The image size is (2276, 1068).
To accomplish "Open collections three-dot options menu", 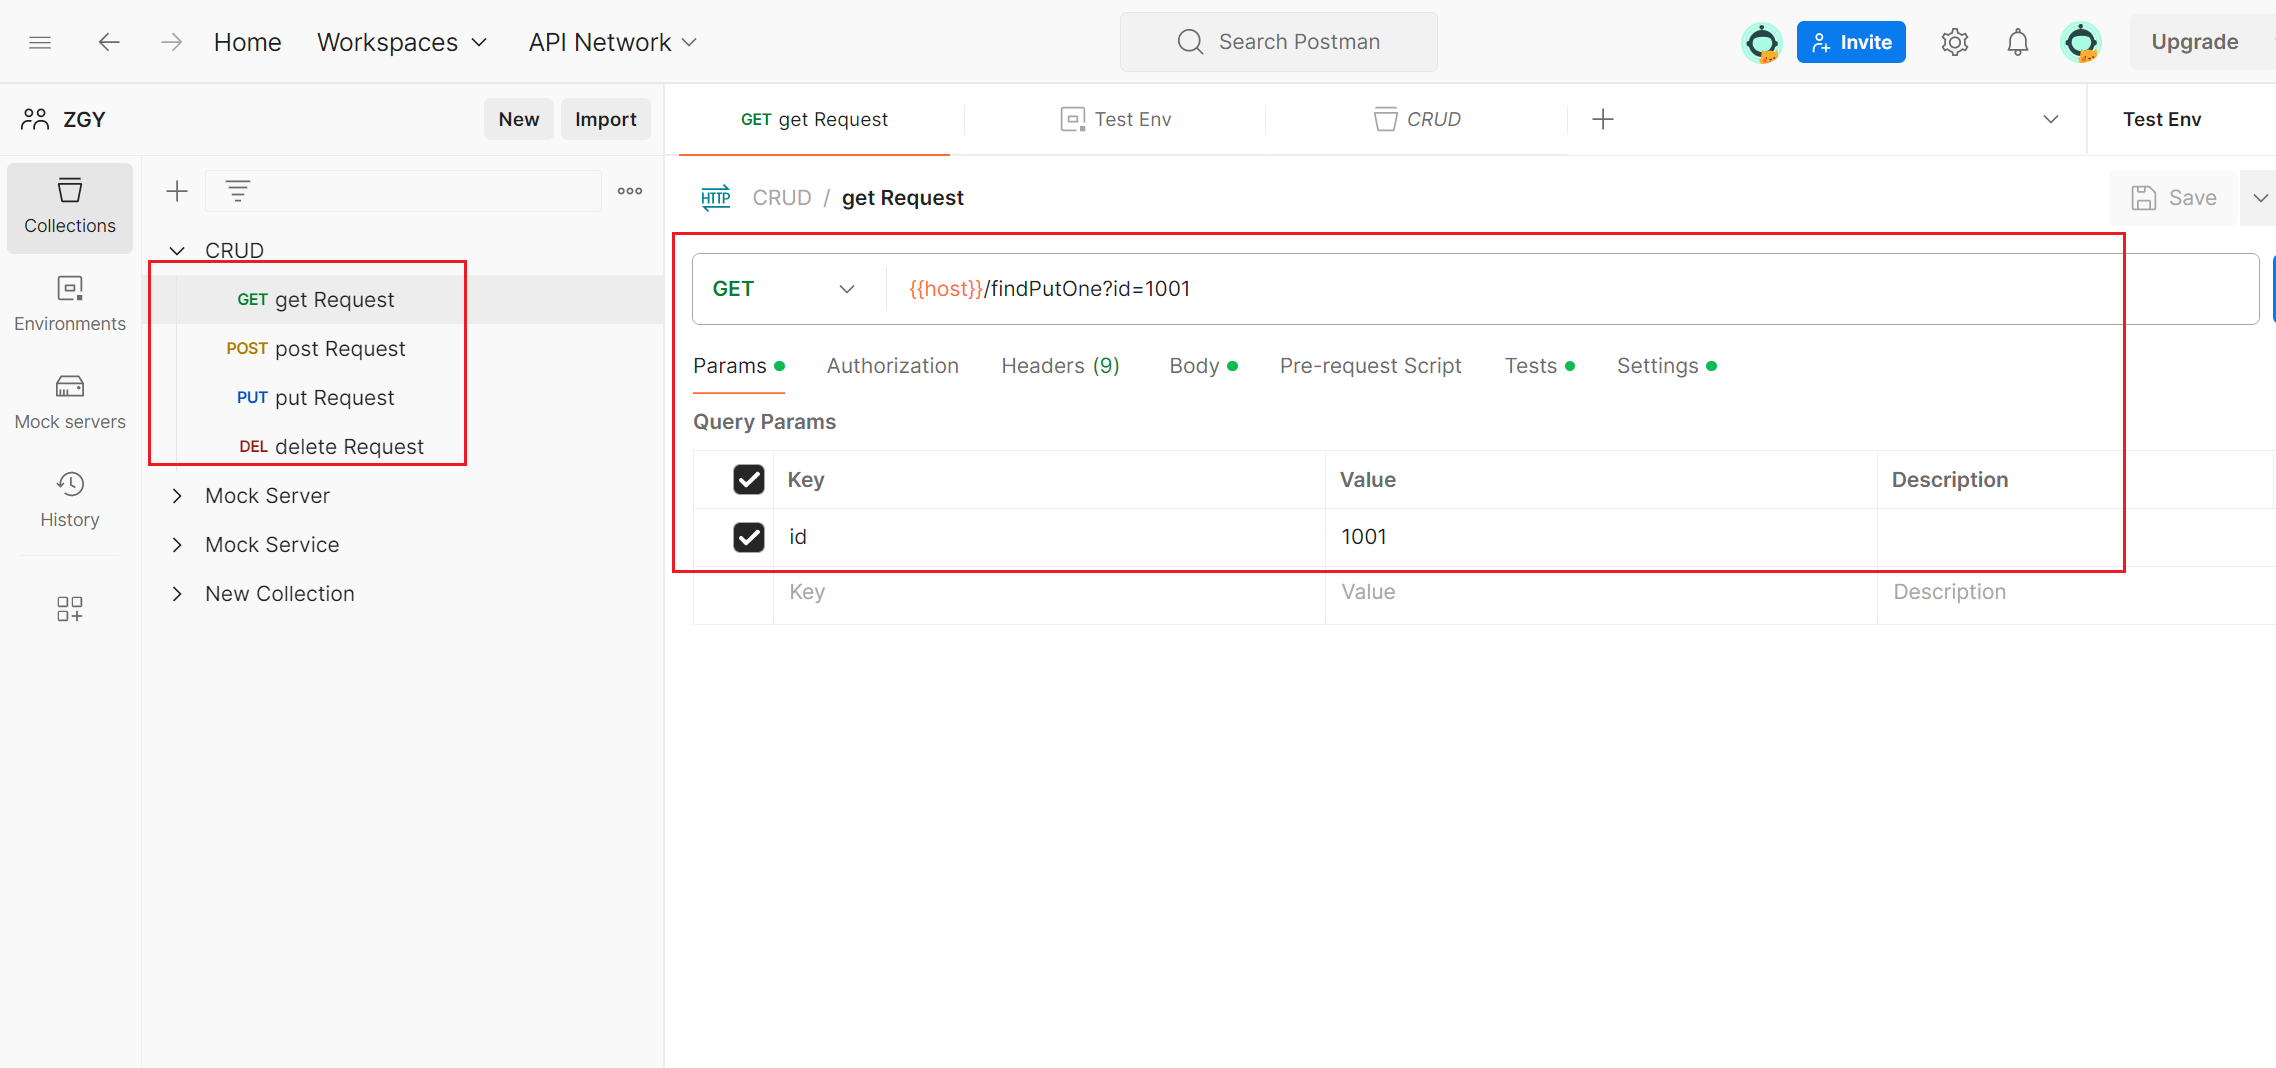I will [x=630, y=191].
